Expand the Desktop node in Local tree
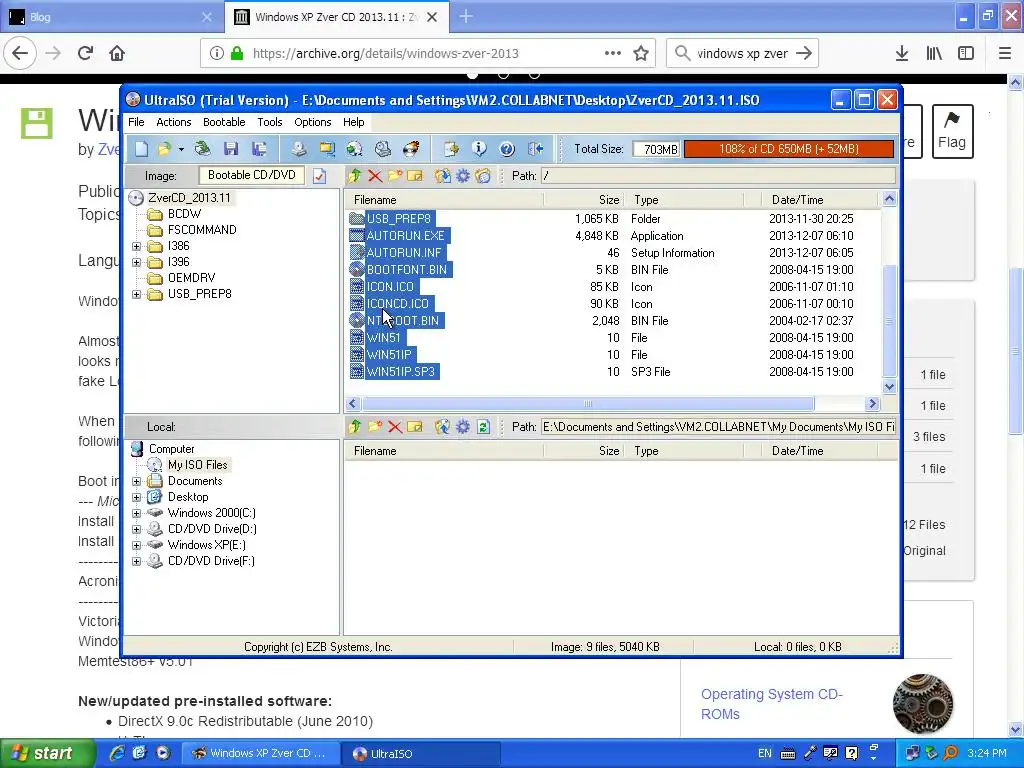The image size is (1024, 768). (x=136, y=497)
